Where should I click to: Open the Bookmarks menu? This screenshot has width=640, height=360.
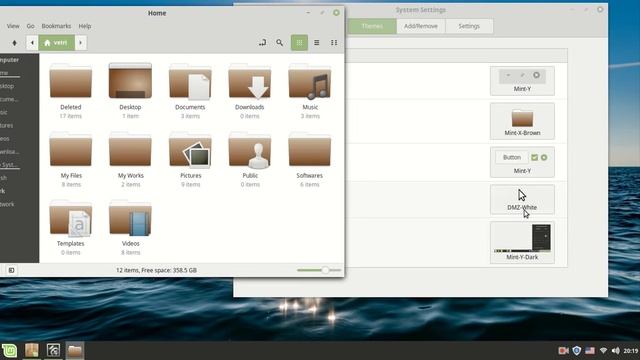point(56,26)
